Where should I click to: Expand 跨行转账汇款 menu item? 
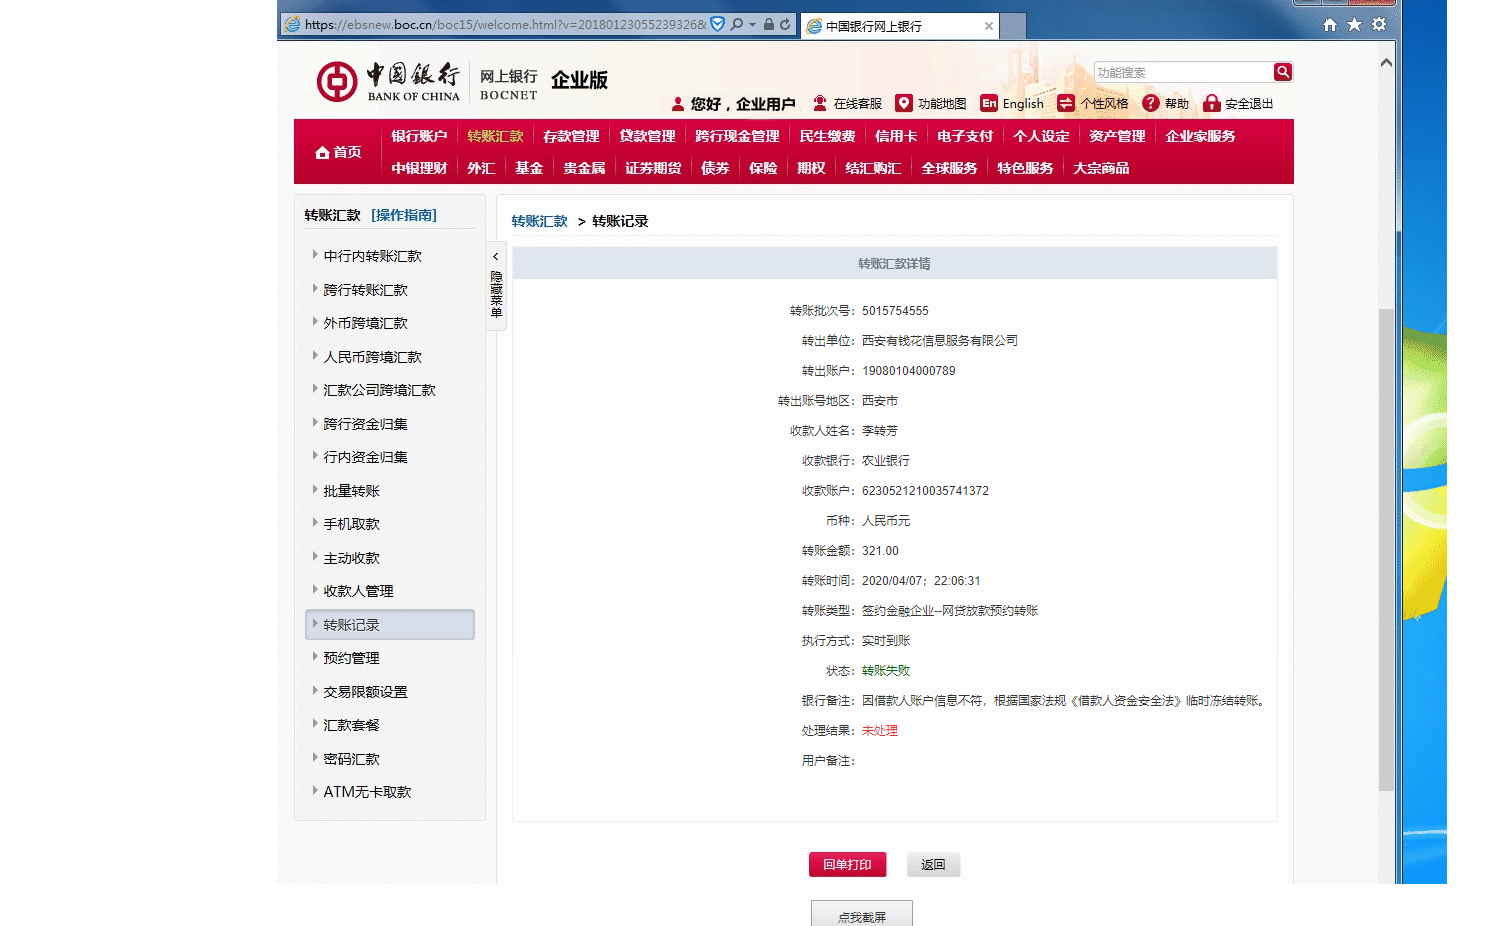(365, 290)
